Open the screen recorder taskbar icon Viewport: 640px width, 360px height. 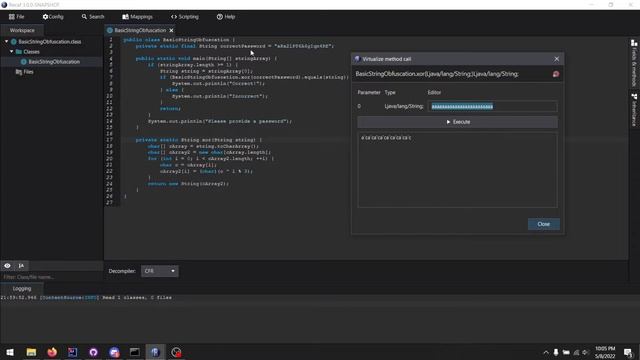[176, 352]
